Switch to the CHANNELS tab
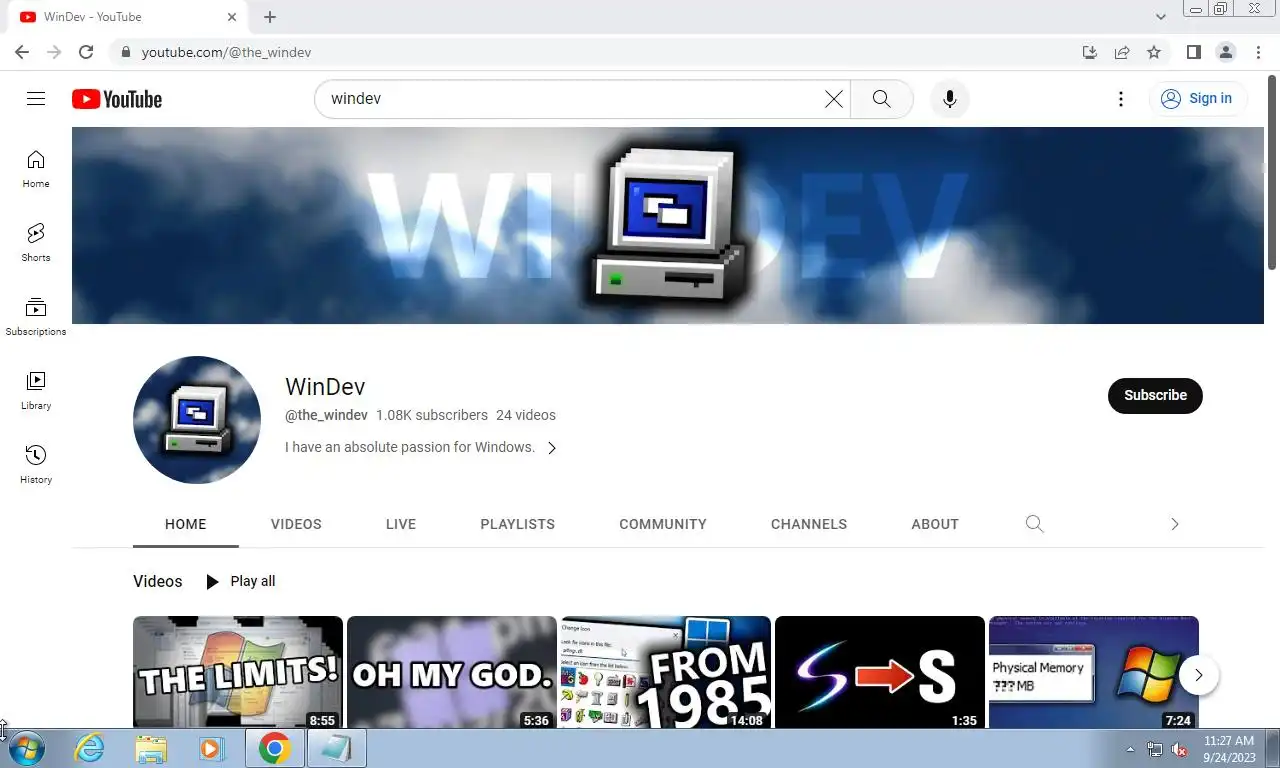This screenshot has height=768, width=1280. point(809,524)
